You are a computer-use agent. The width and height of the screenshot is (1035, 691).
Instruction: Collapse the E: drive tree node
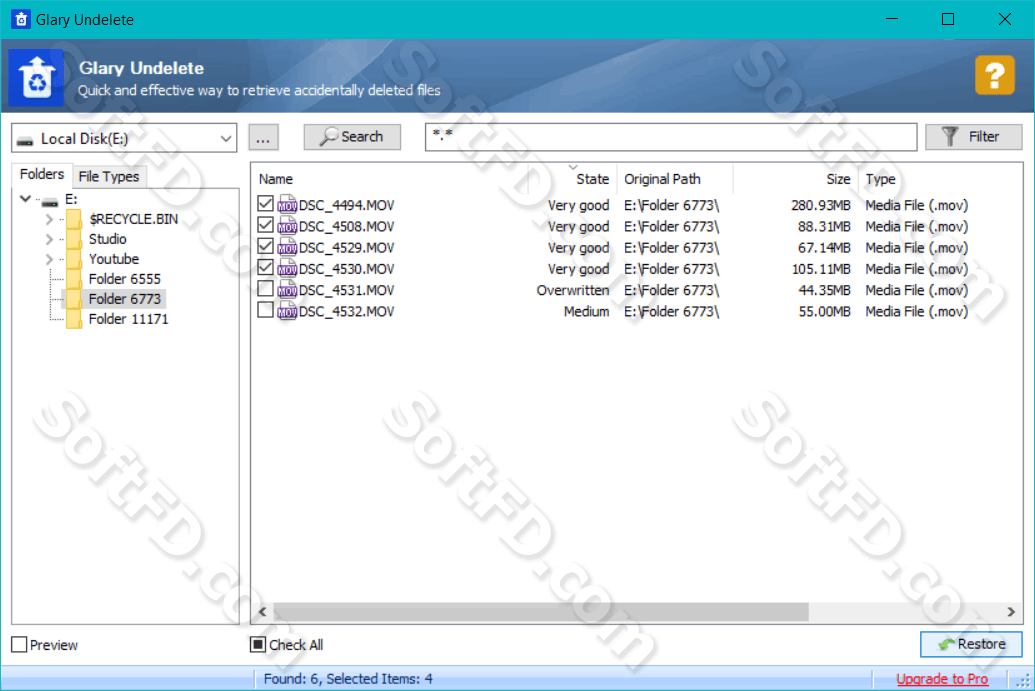[x=25, y=199]
